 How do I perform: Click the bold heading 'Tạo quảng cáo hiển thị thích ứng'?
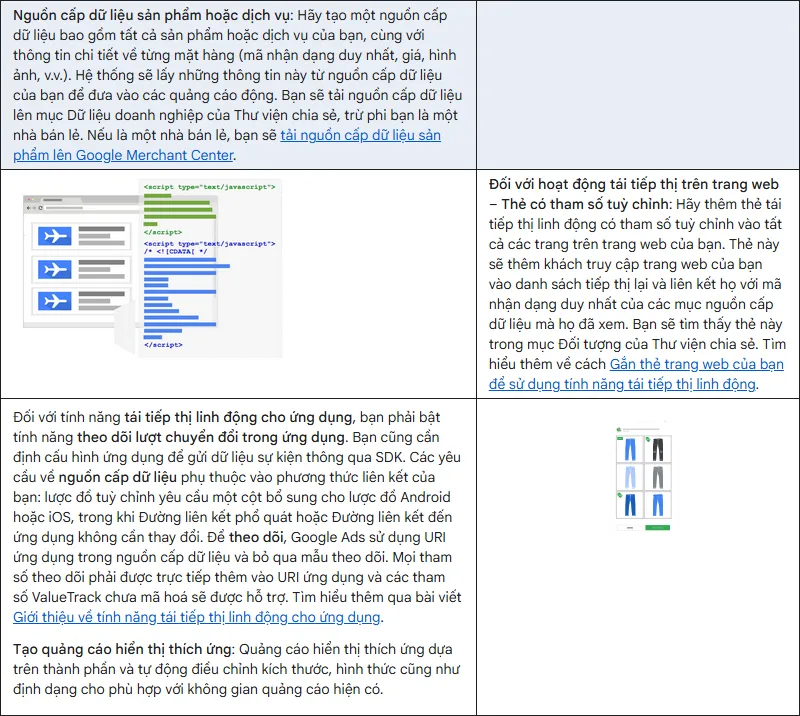(x=123, y=649)
